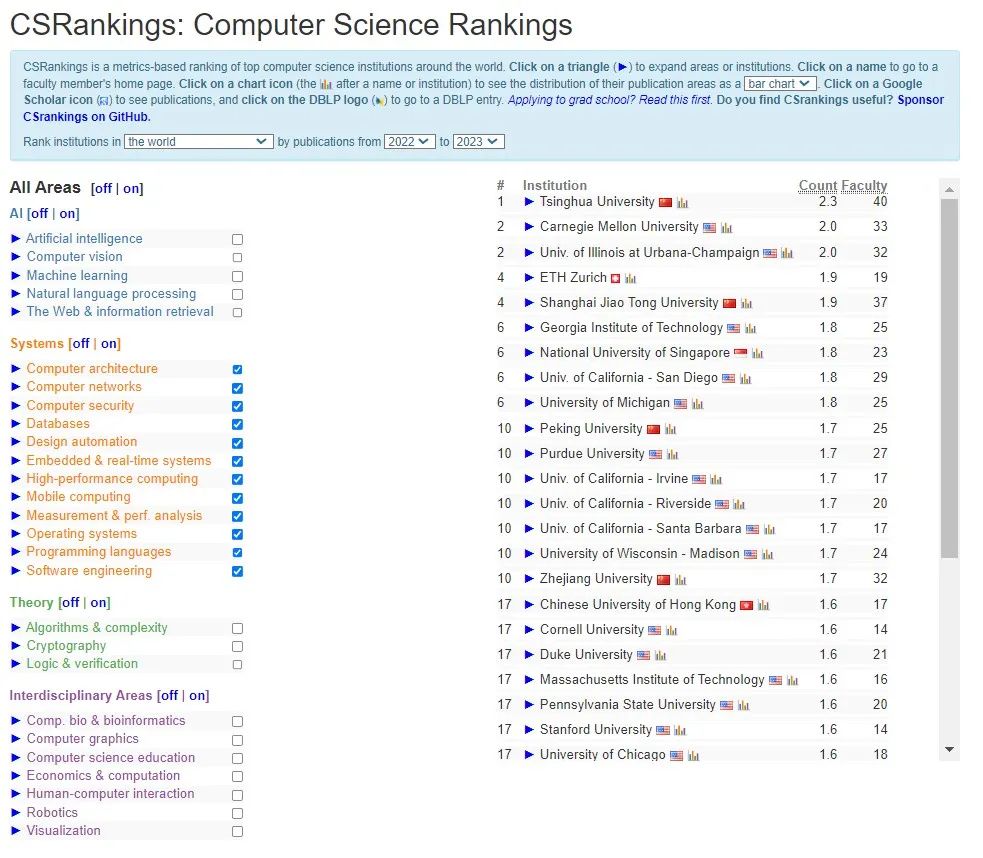Click chart icon next to Stanford University
983x858 pixels.
(680, 731)
